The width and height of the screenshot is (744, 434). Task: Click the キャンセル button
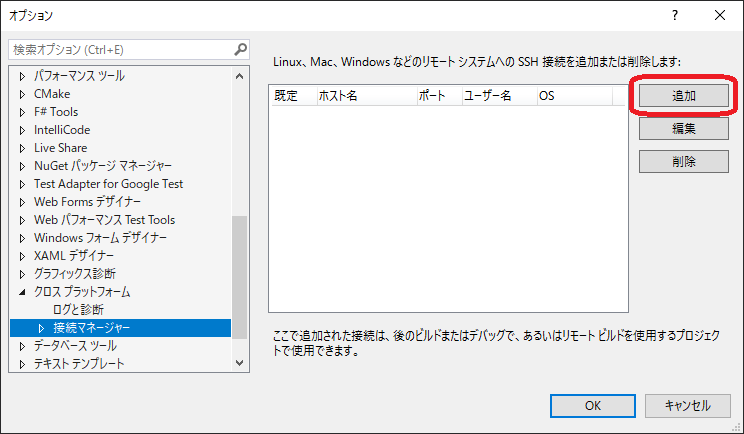[x=688, y=406]
